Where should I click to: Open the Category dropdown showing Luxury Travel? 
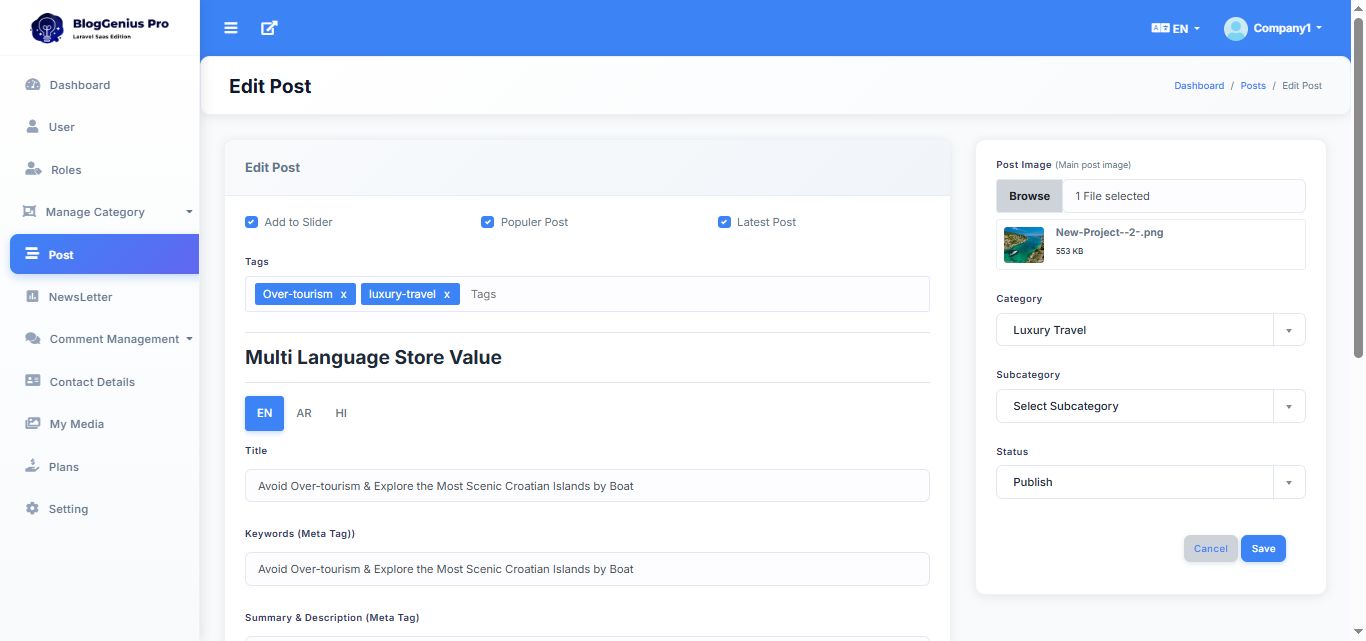[x=1150, y=330]
